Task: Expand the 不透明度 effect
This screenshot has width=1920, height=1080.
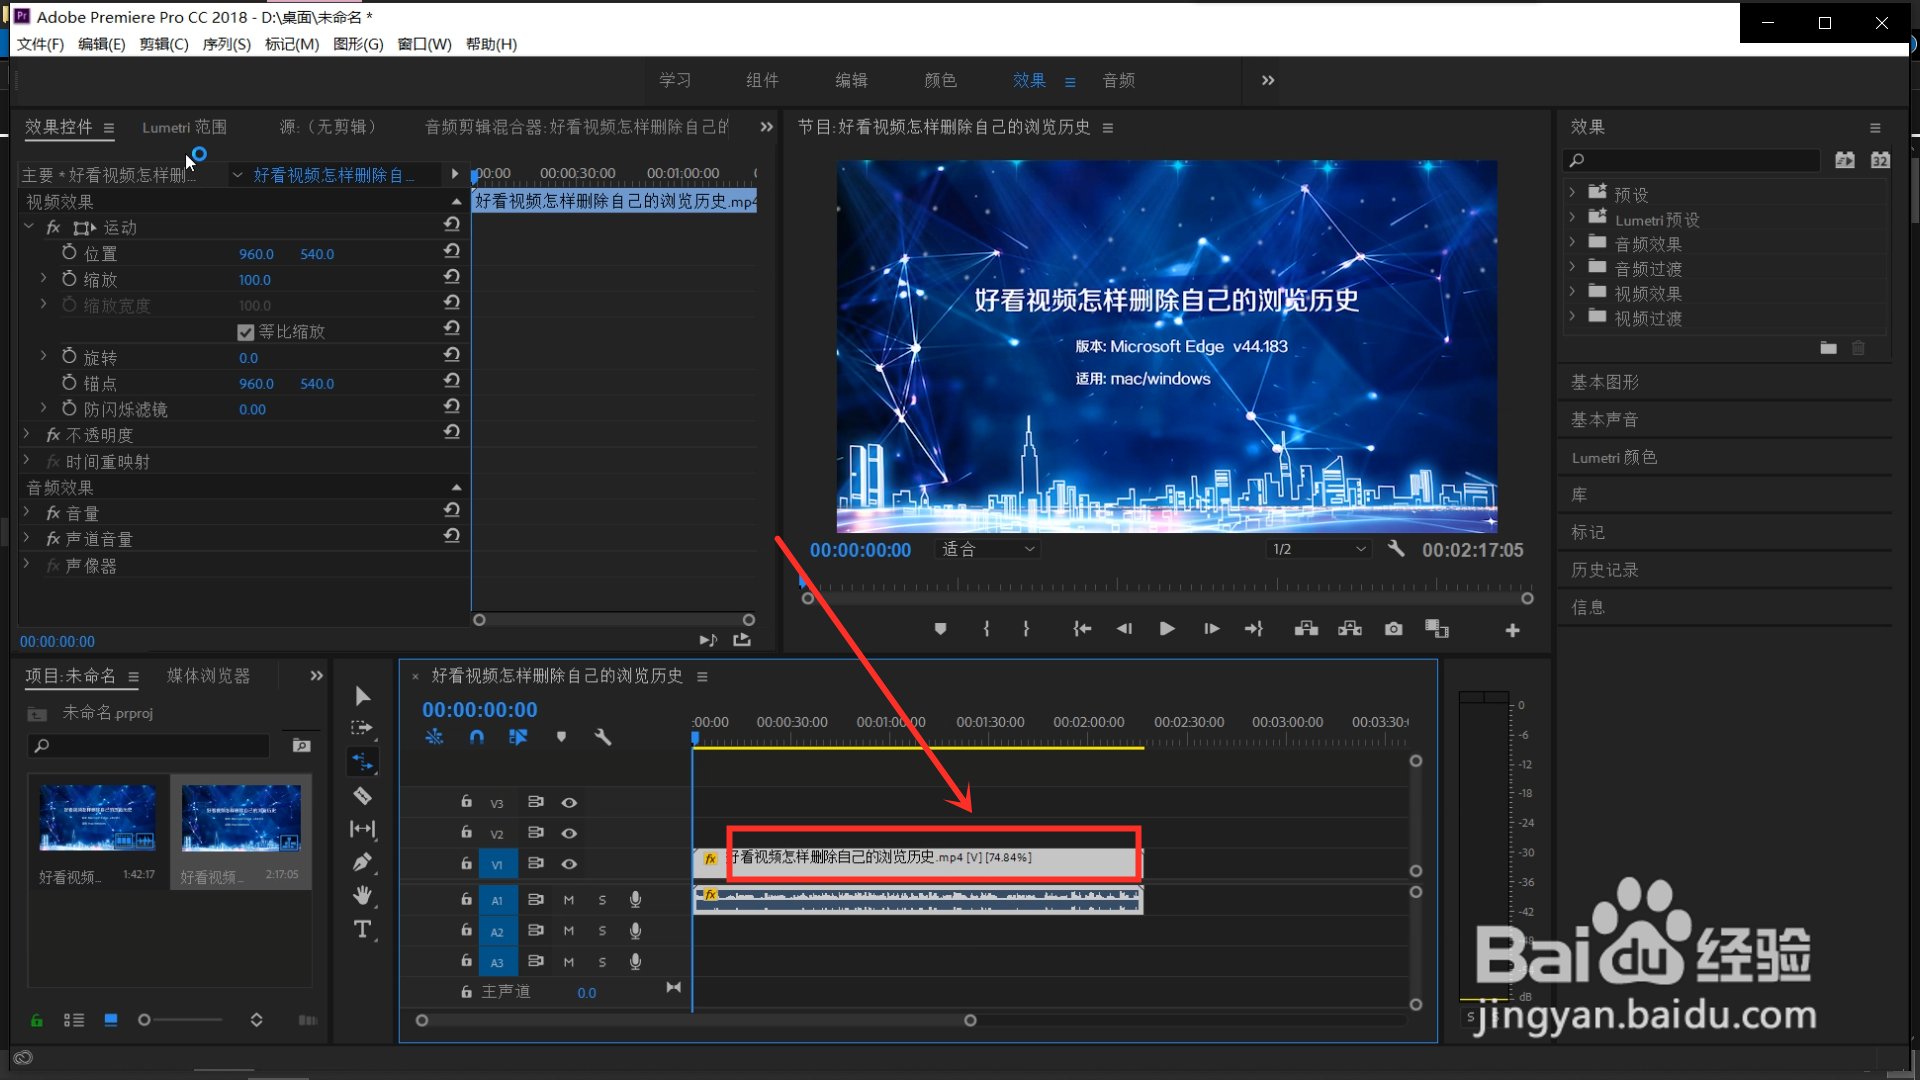Action: (x=27, y=435)
